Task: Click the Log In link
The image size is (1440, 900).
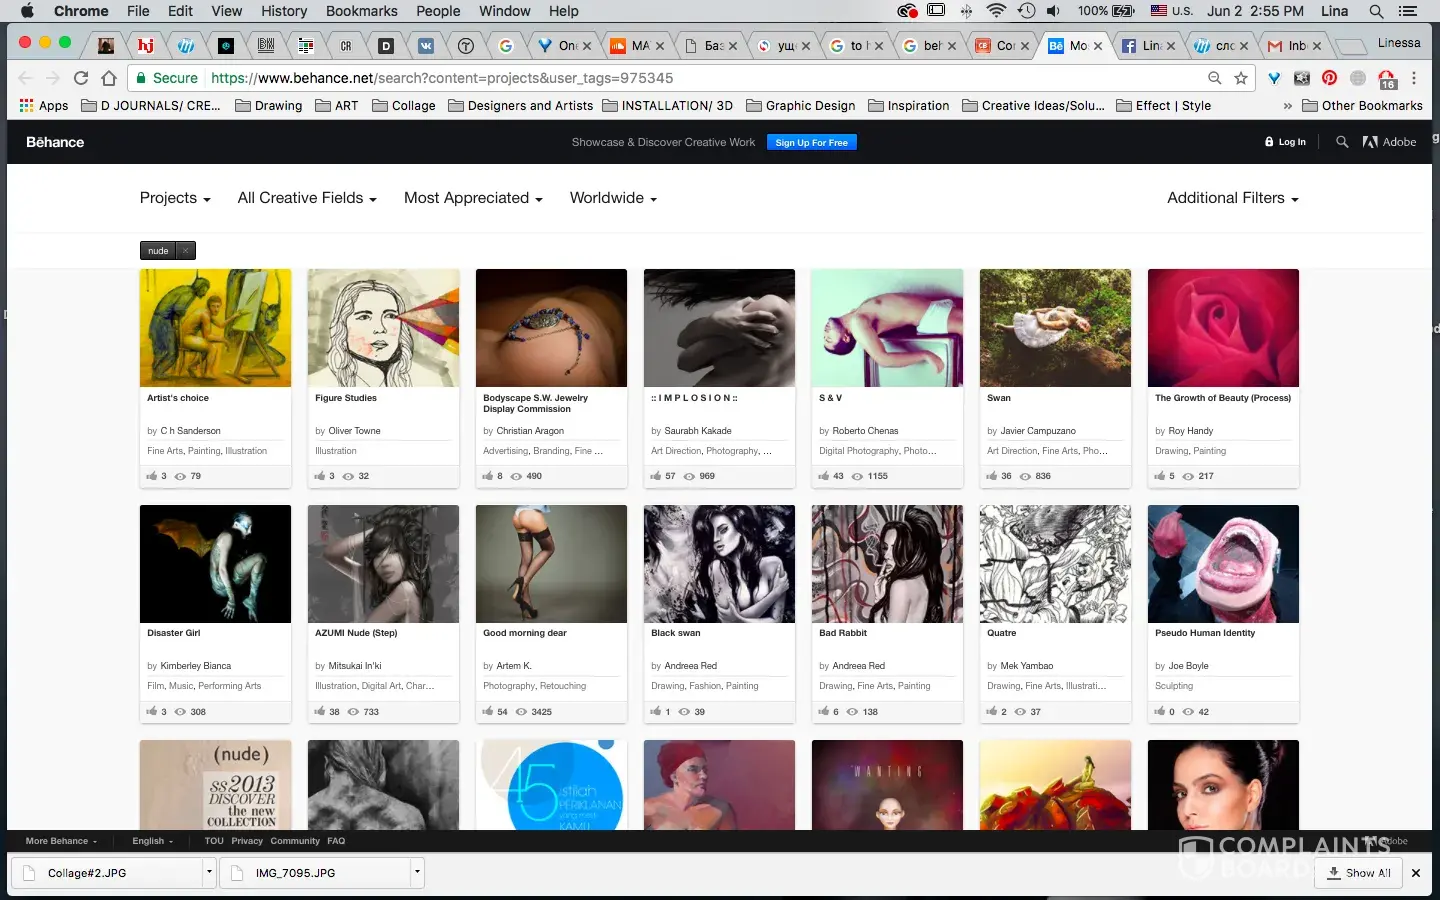Action: [x=1286, y=142]
